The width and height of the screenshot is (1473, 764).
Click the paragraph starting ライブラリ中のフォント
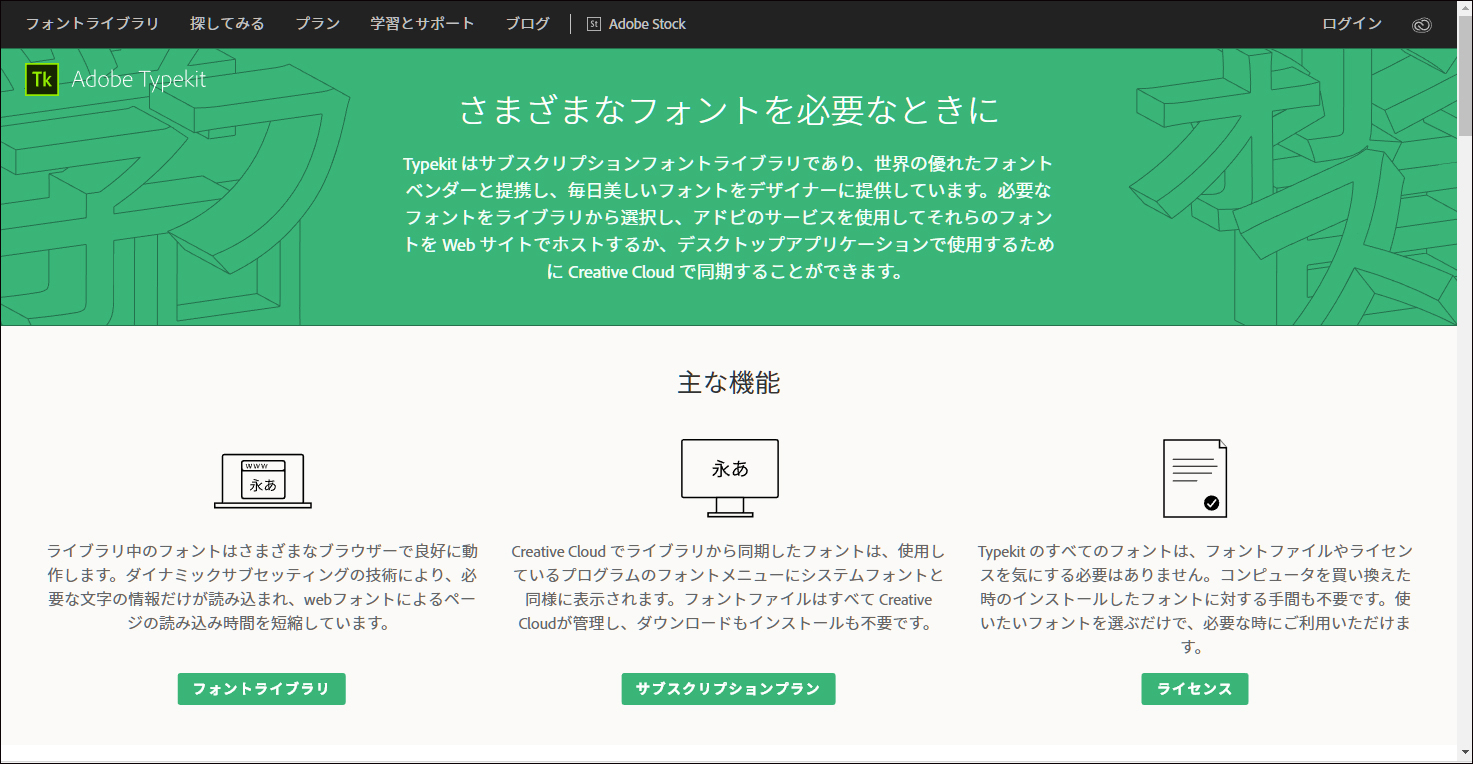(x=262, y=587)
